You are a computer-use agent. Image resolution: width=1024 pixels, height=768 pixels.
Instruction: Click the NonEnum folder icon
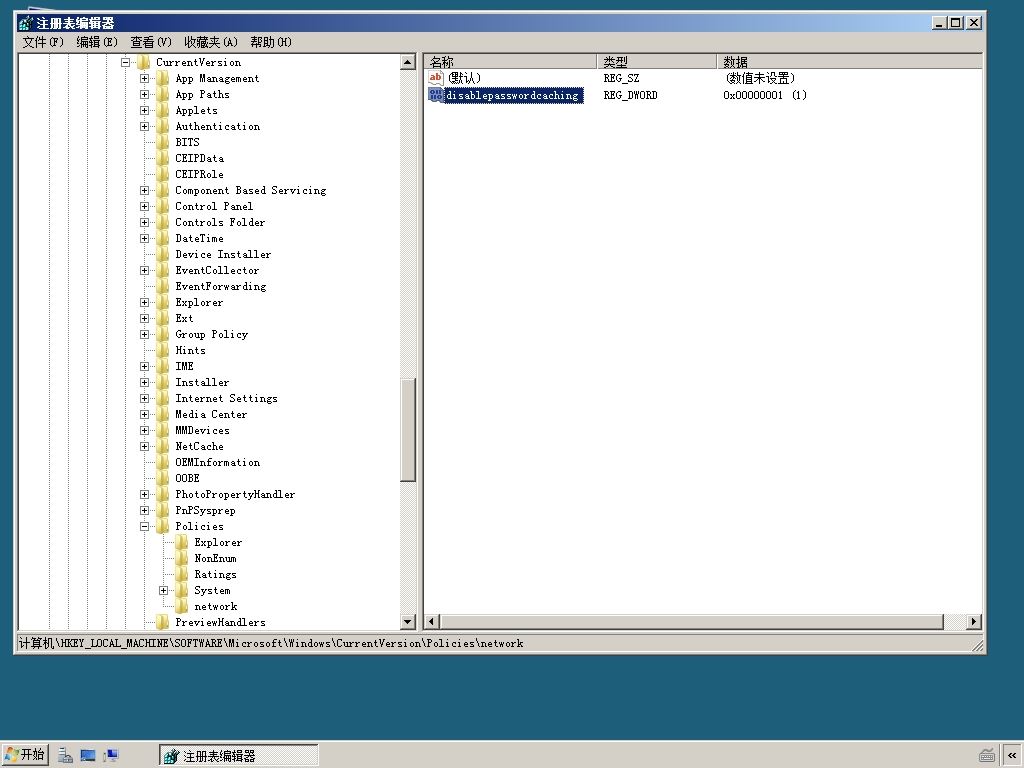tap(182, 558)
